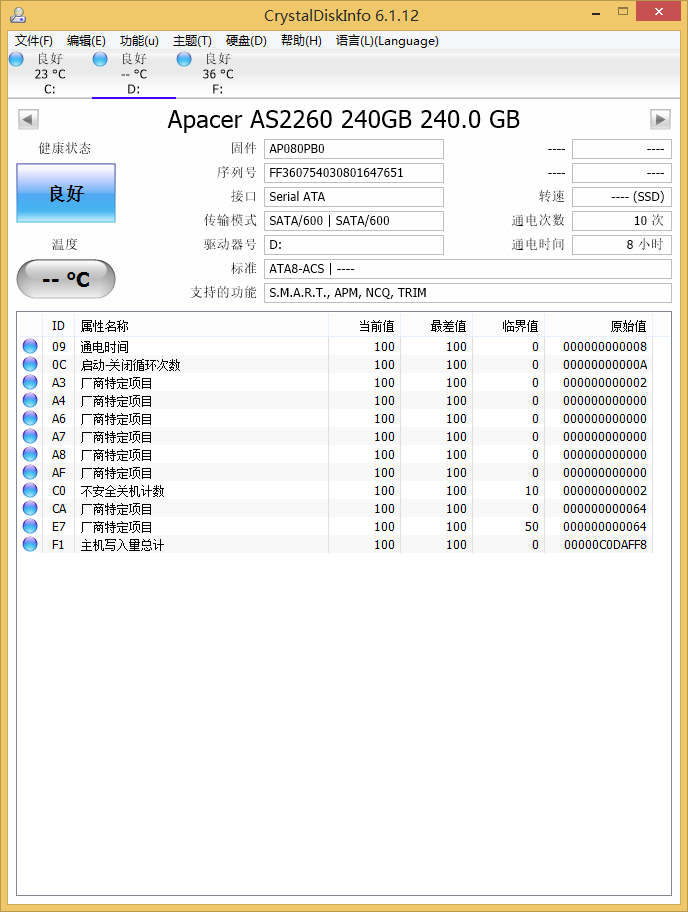This screenshot has width=688, height=912.
Task: Switch to drive F: 36 °C tab
Action: click(218, 74)
